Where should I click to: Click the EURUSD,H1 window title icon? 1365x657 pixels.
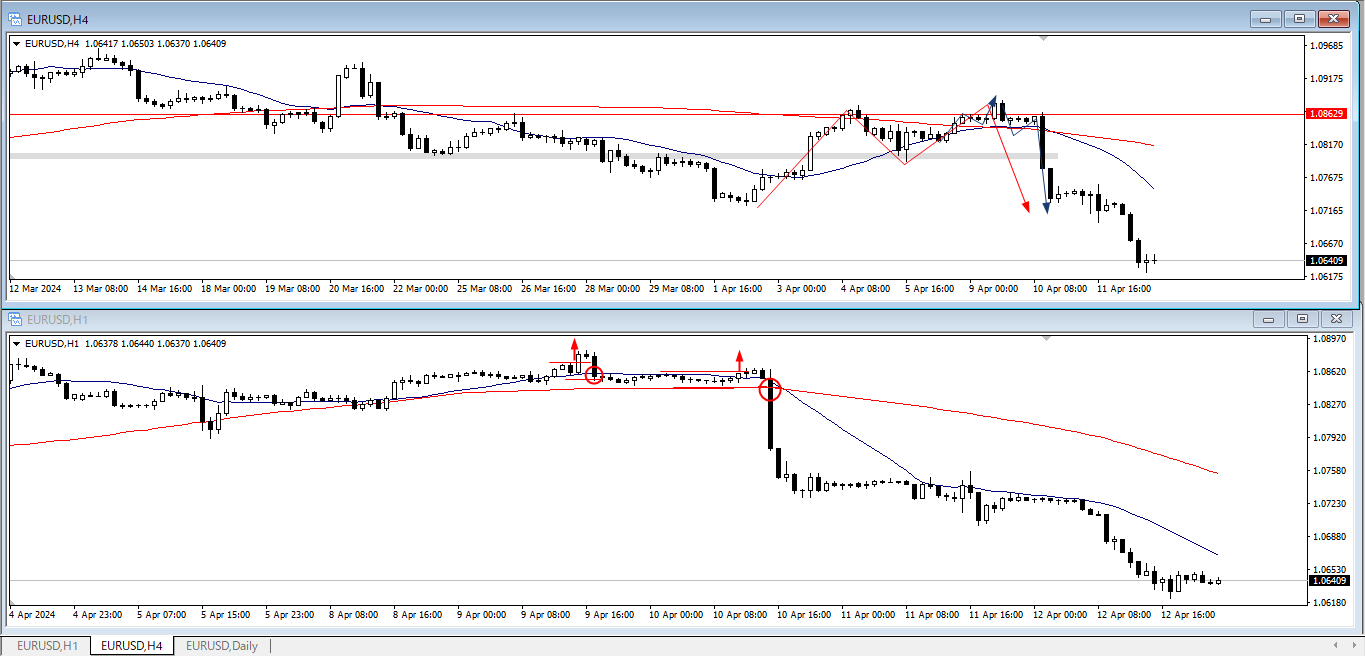(15, 319)
